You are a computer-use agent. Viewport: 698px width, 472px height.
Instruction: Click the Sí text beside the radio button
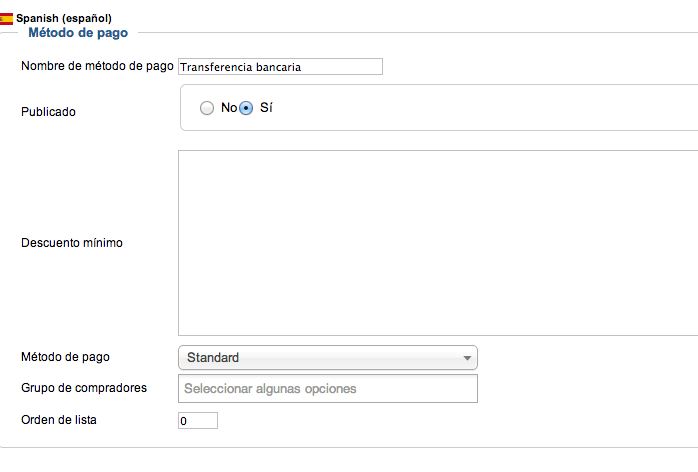(266, 107)
